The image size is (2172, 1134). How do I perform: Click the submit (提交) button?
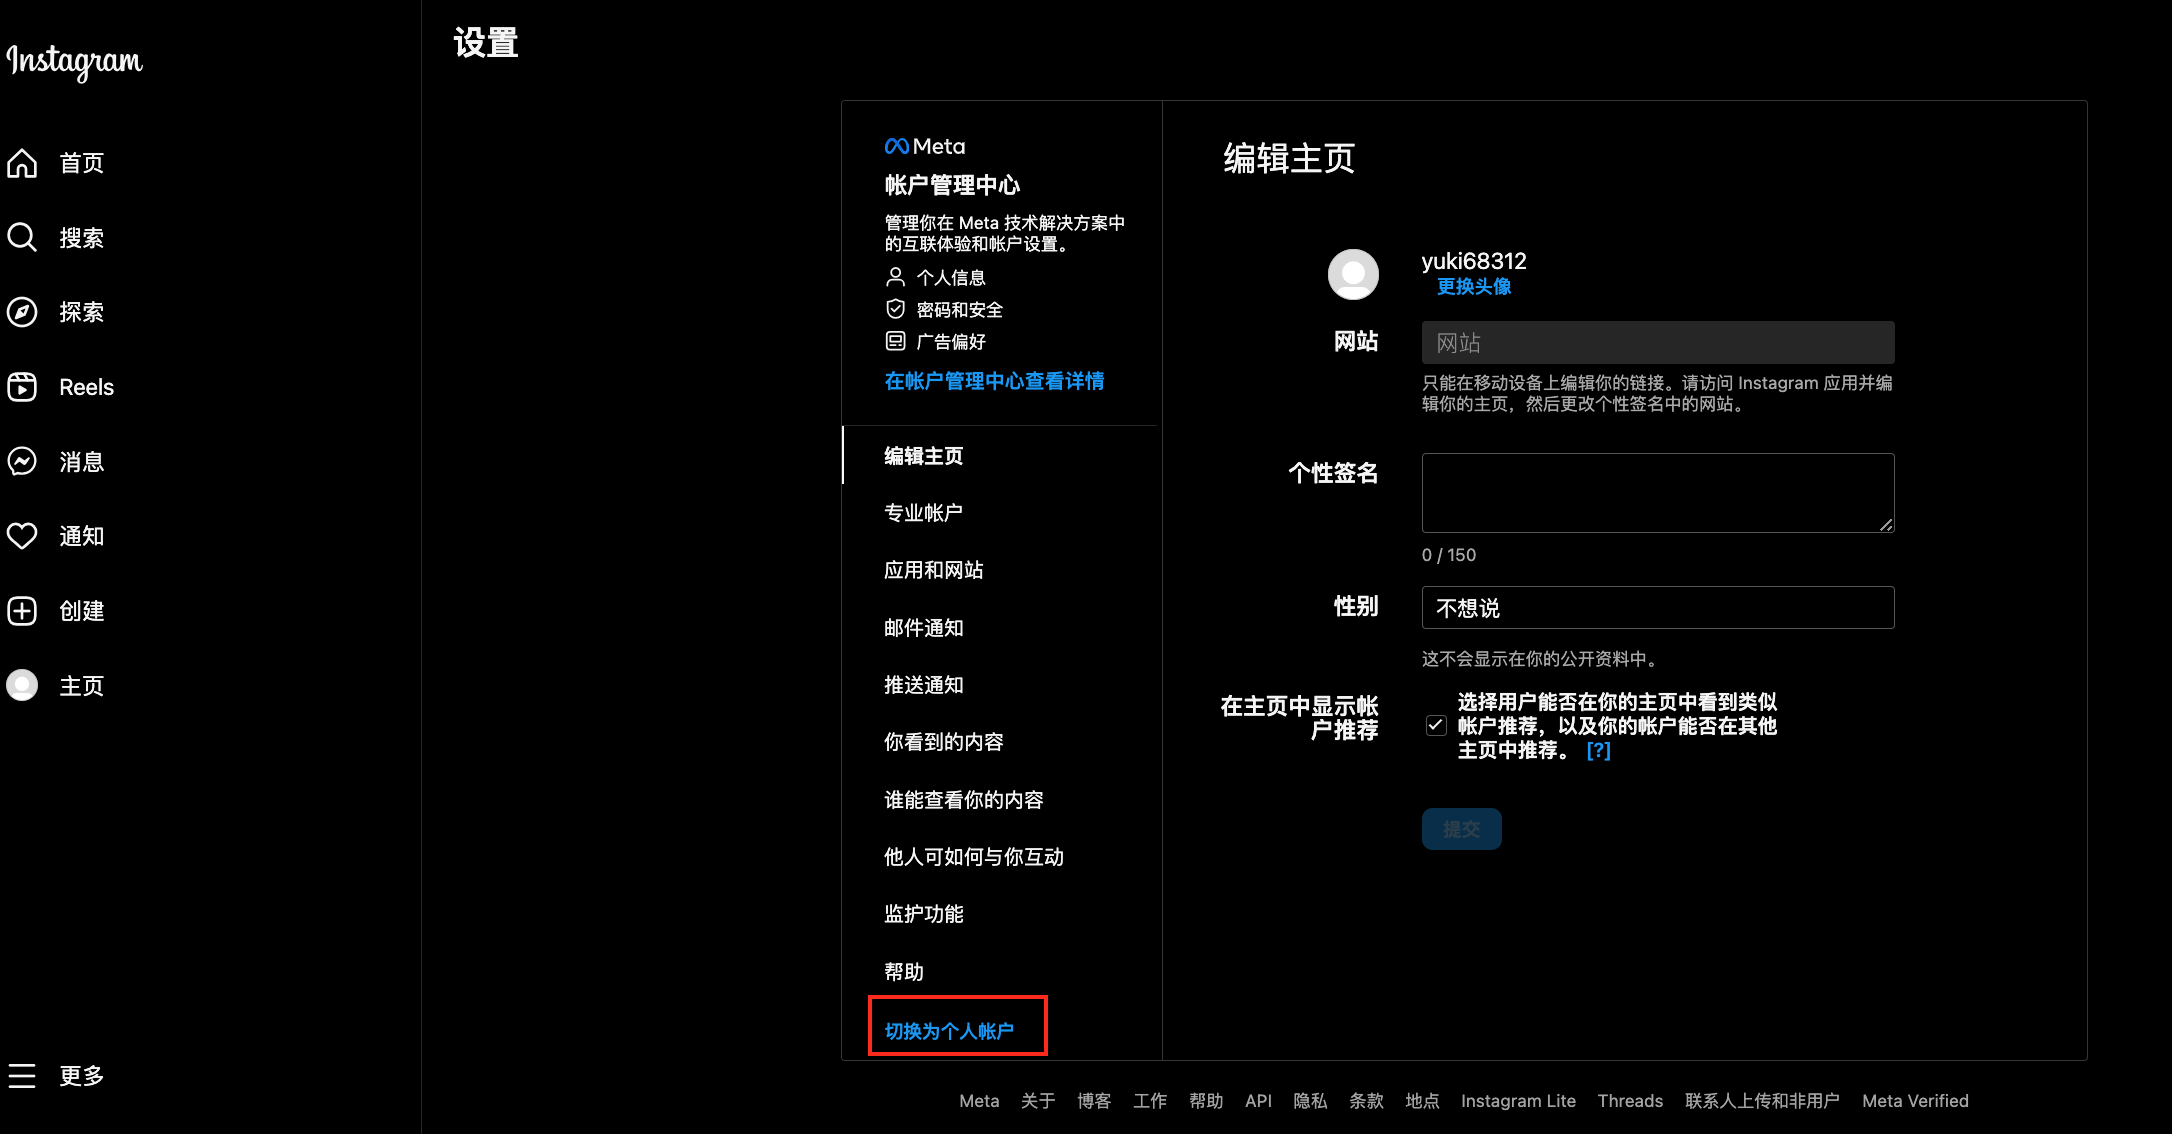[1461, 829]
